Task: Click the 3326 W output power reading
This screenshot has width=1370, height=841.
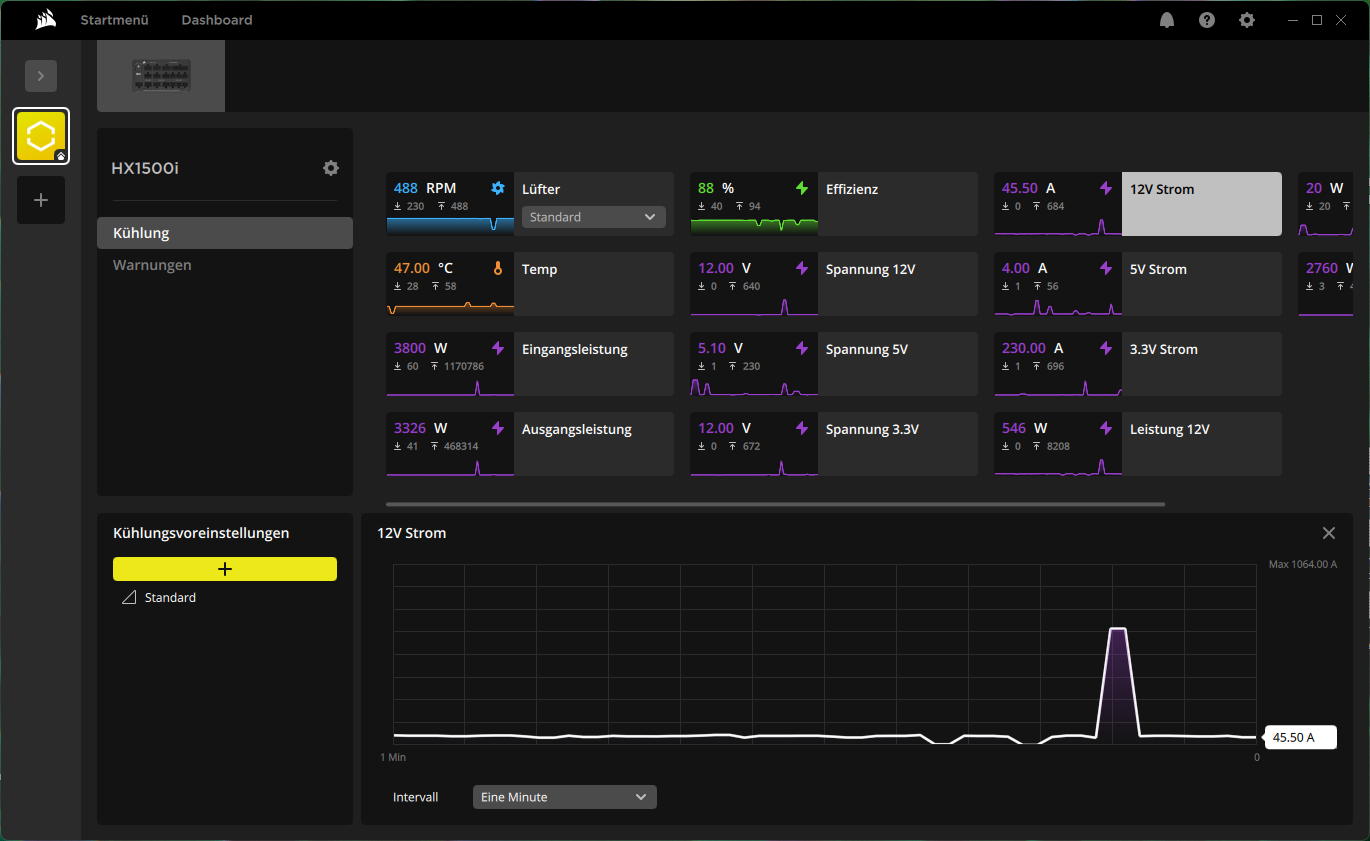Action: coord(421,428)
